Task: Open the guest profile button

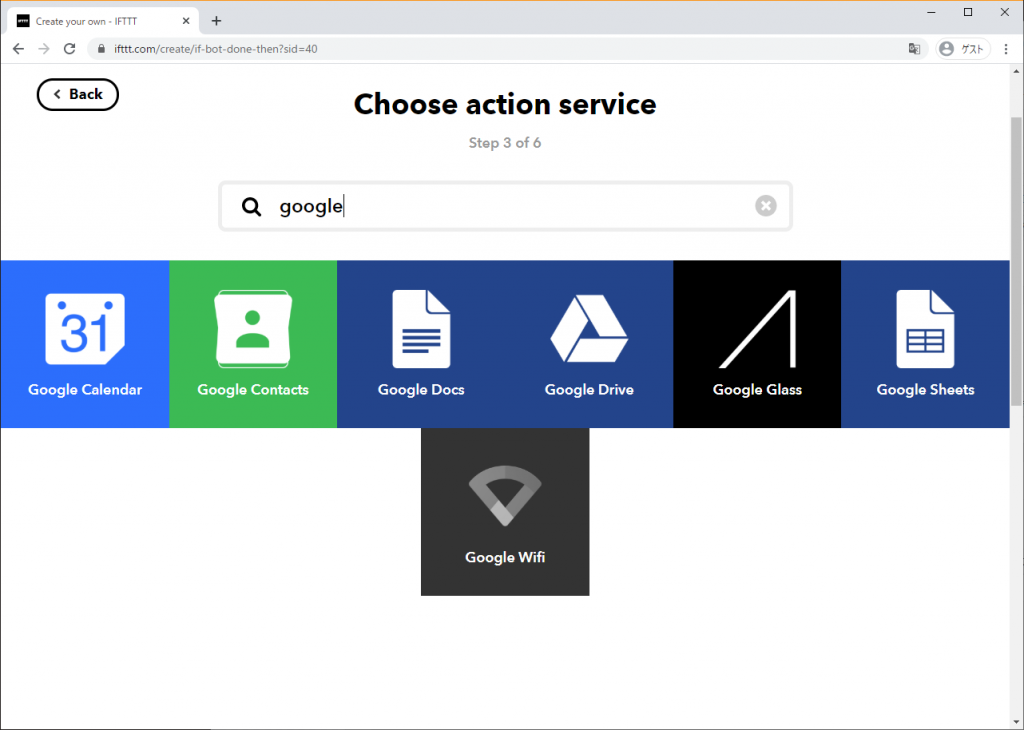Action: [x=962, y=49]
